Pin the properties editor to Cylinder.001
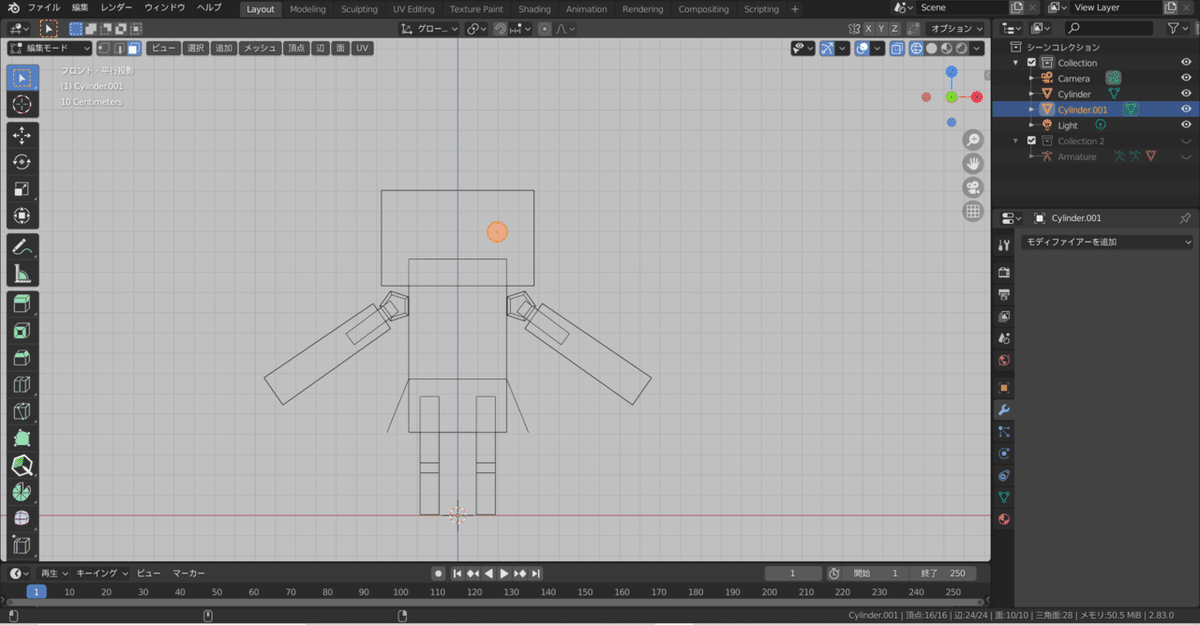 click(1185, 218)
